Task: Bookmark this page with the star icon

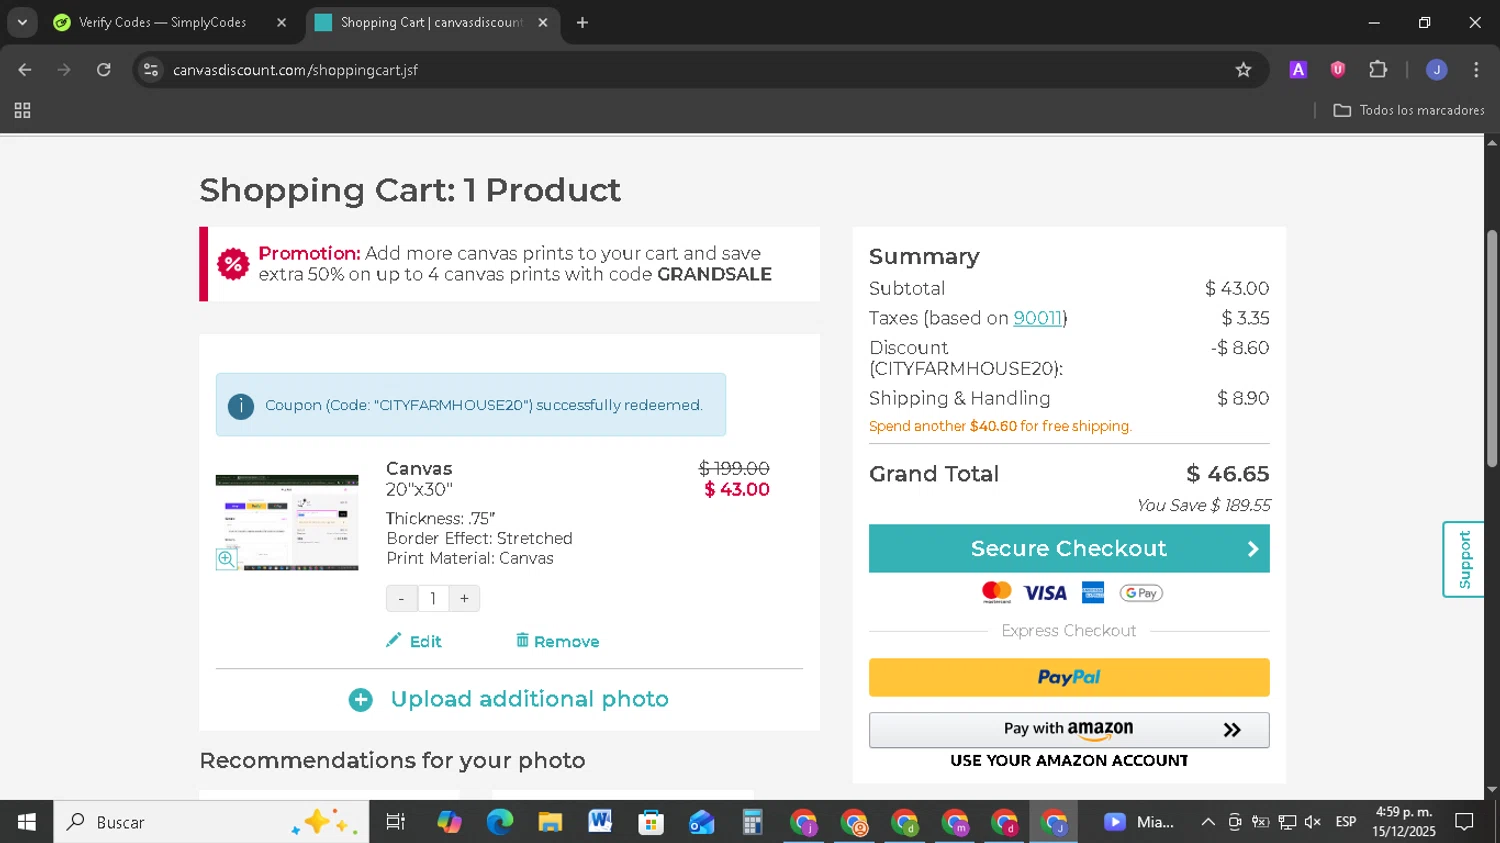Action: [1243, 70]
